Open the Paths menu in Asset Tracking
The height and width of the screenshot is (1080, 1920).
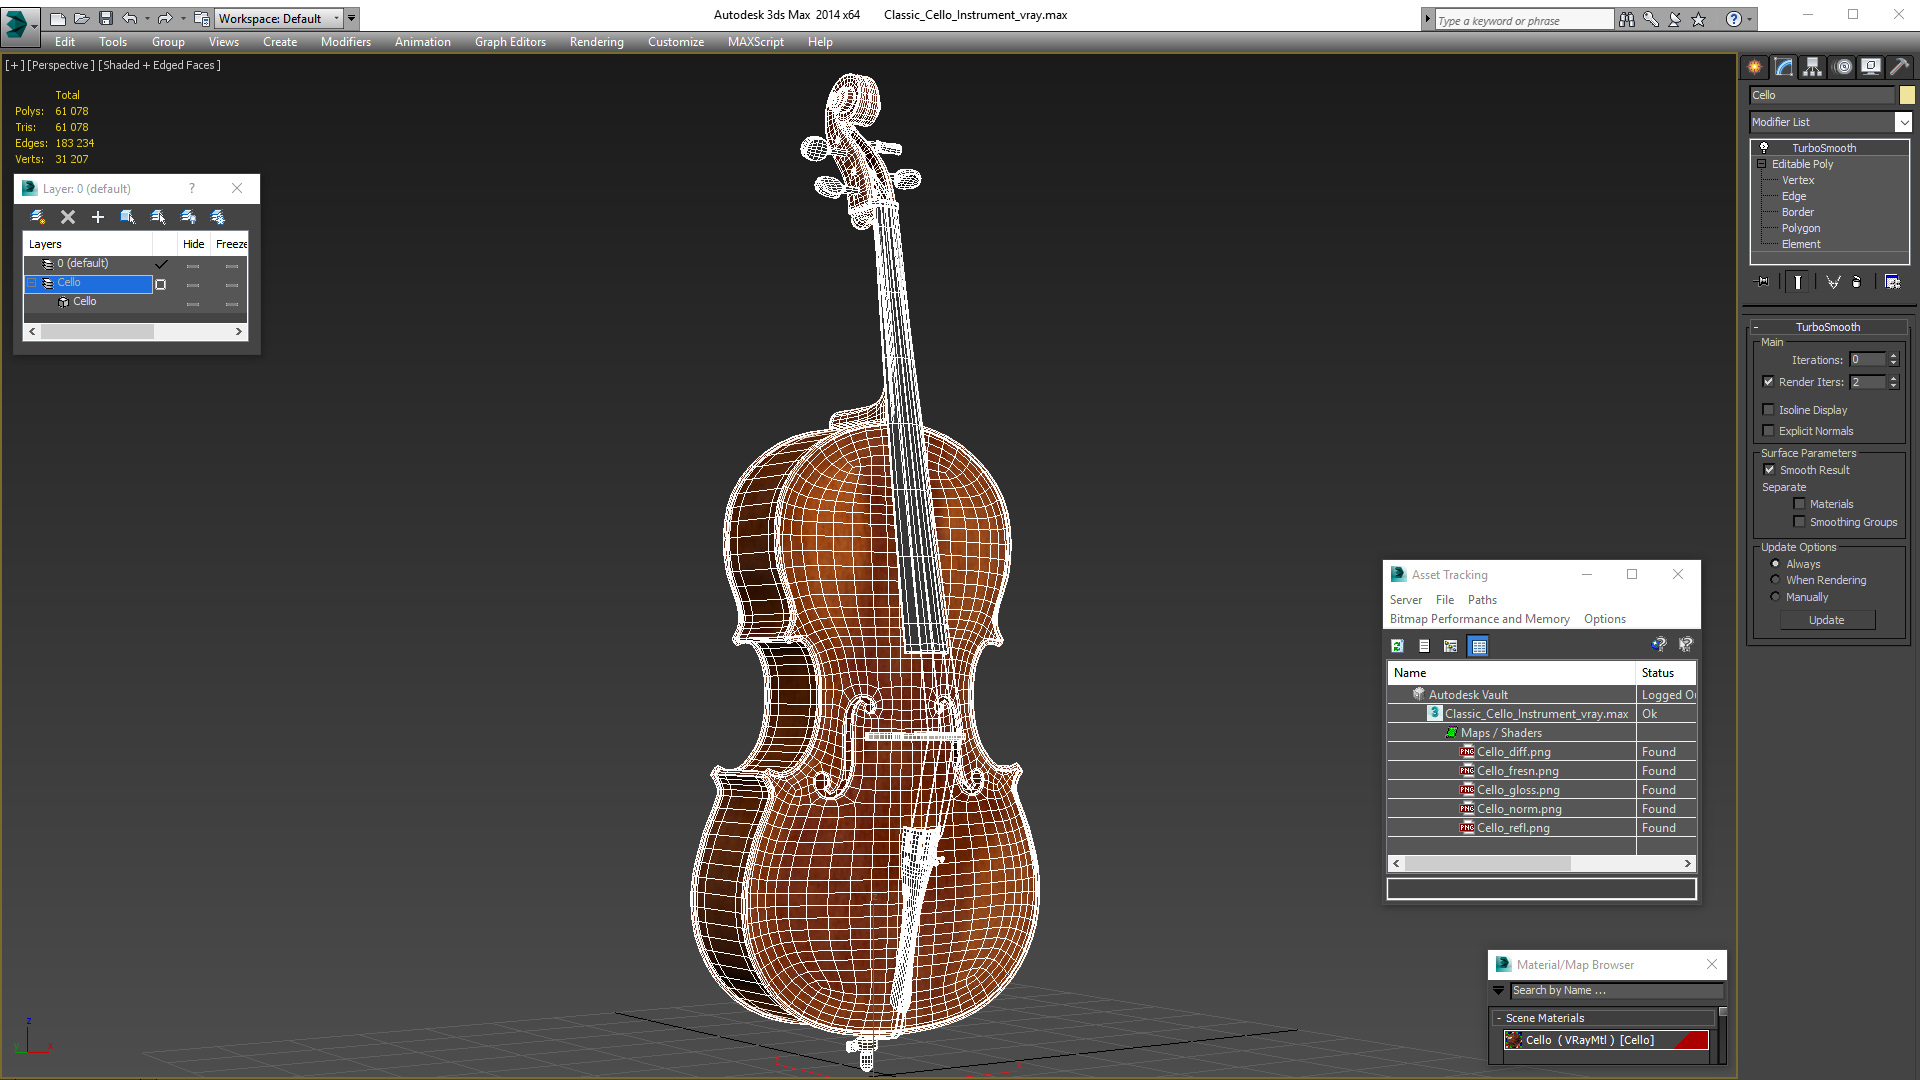[x=1481, y=600]
